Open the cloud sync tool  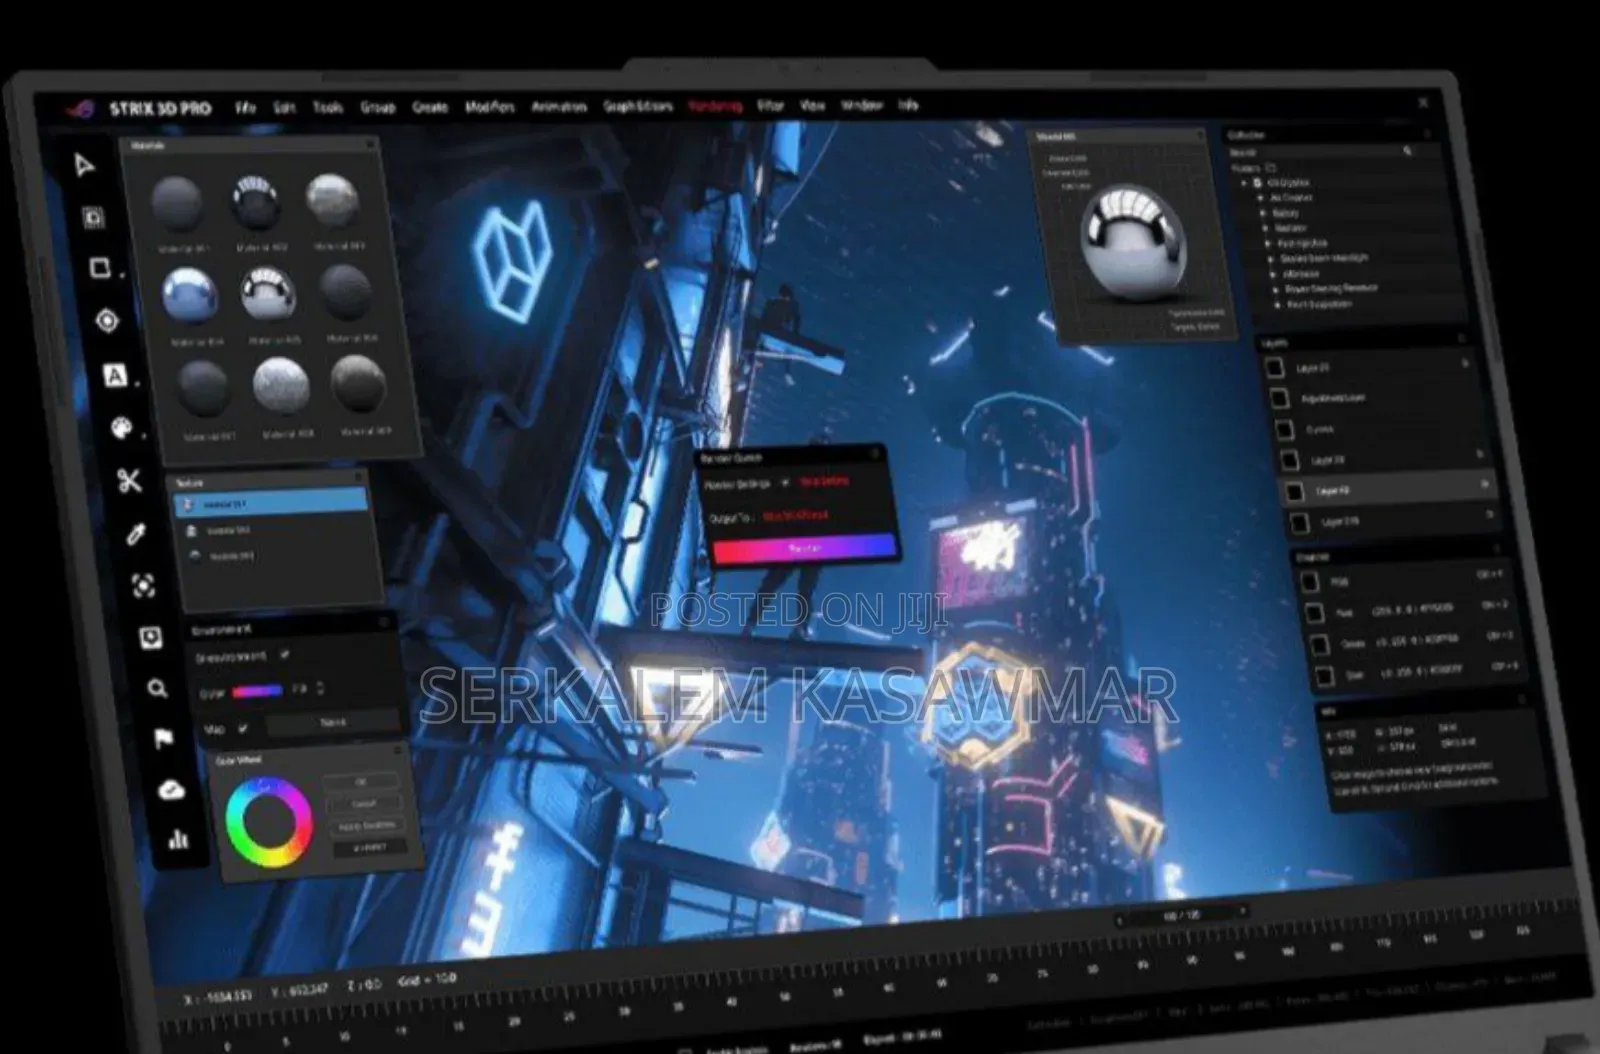coord(171,790)
